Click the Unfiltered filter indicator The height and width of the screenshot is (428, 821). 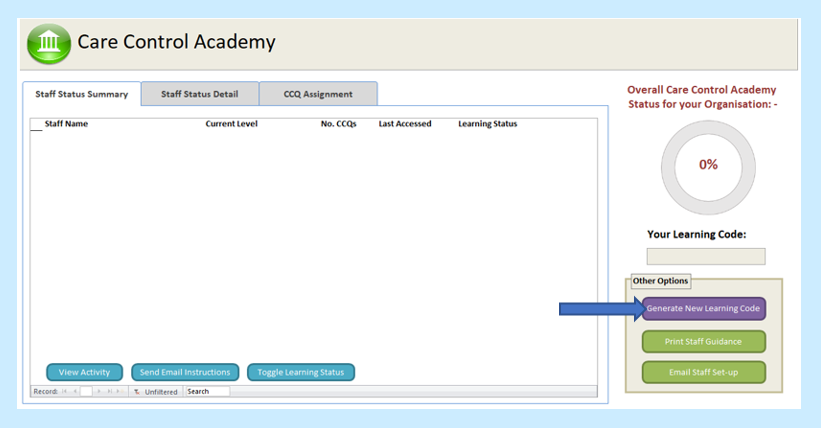pyautogui.click(x=159, y=392)
